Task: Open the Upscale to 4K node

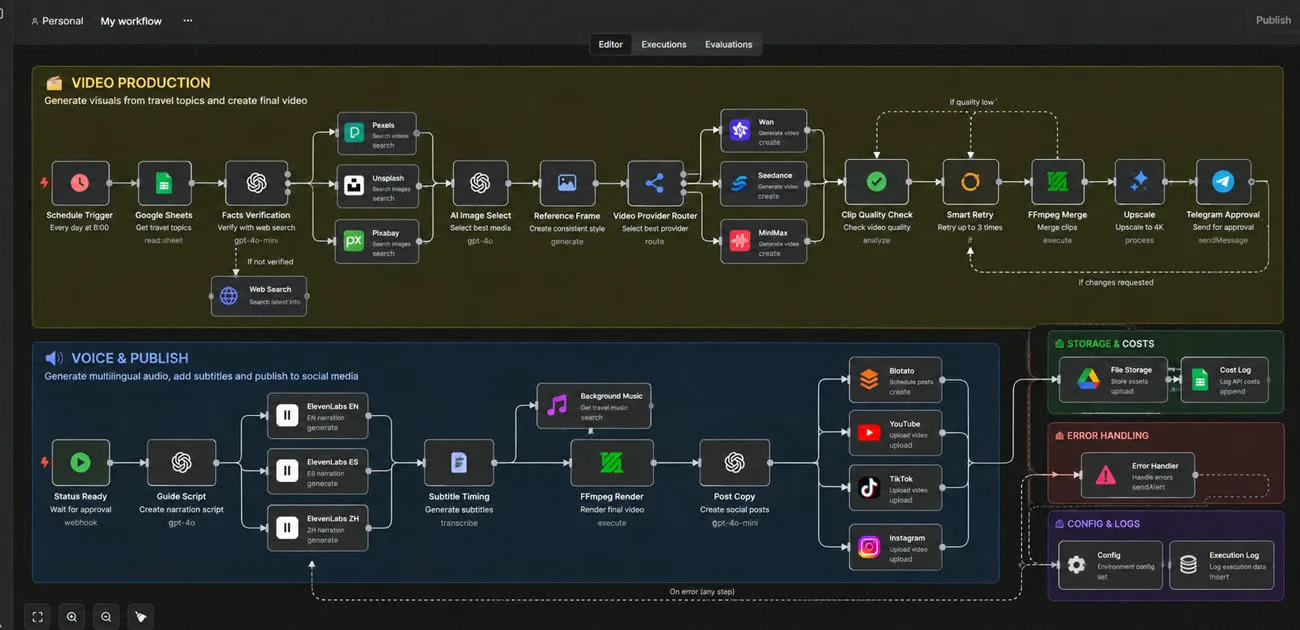Action: [1139, 183]
